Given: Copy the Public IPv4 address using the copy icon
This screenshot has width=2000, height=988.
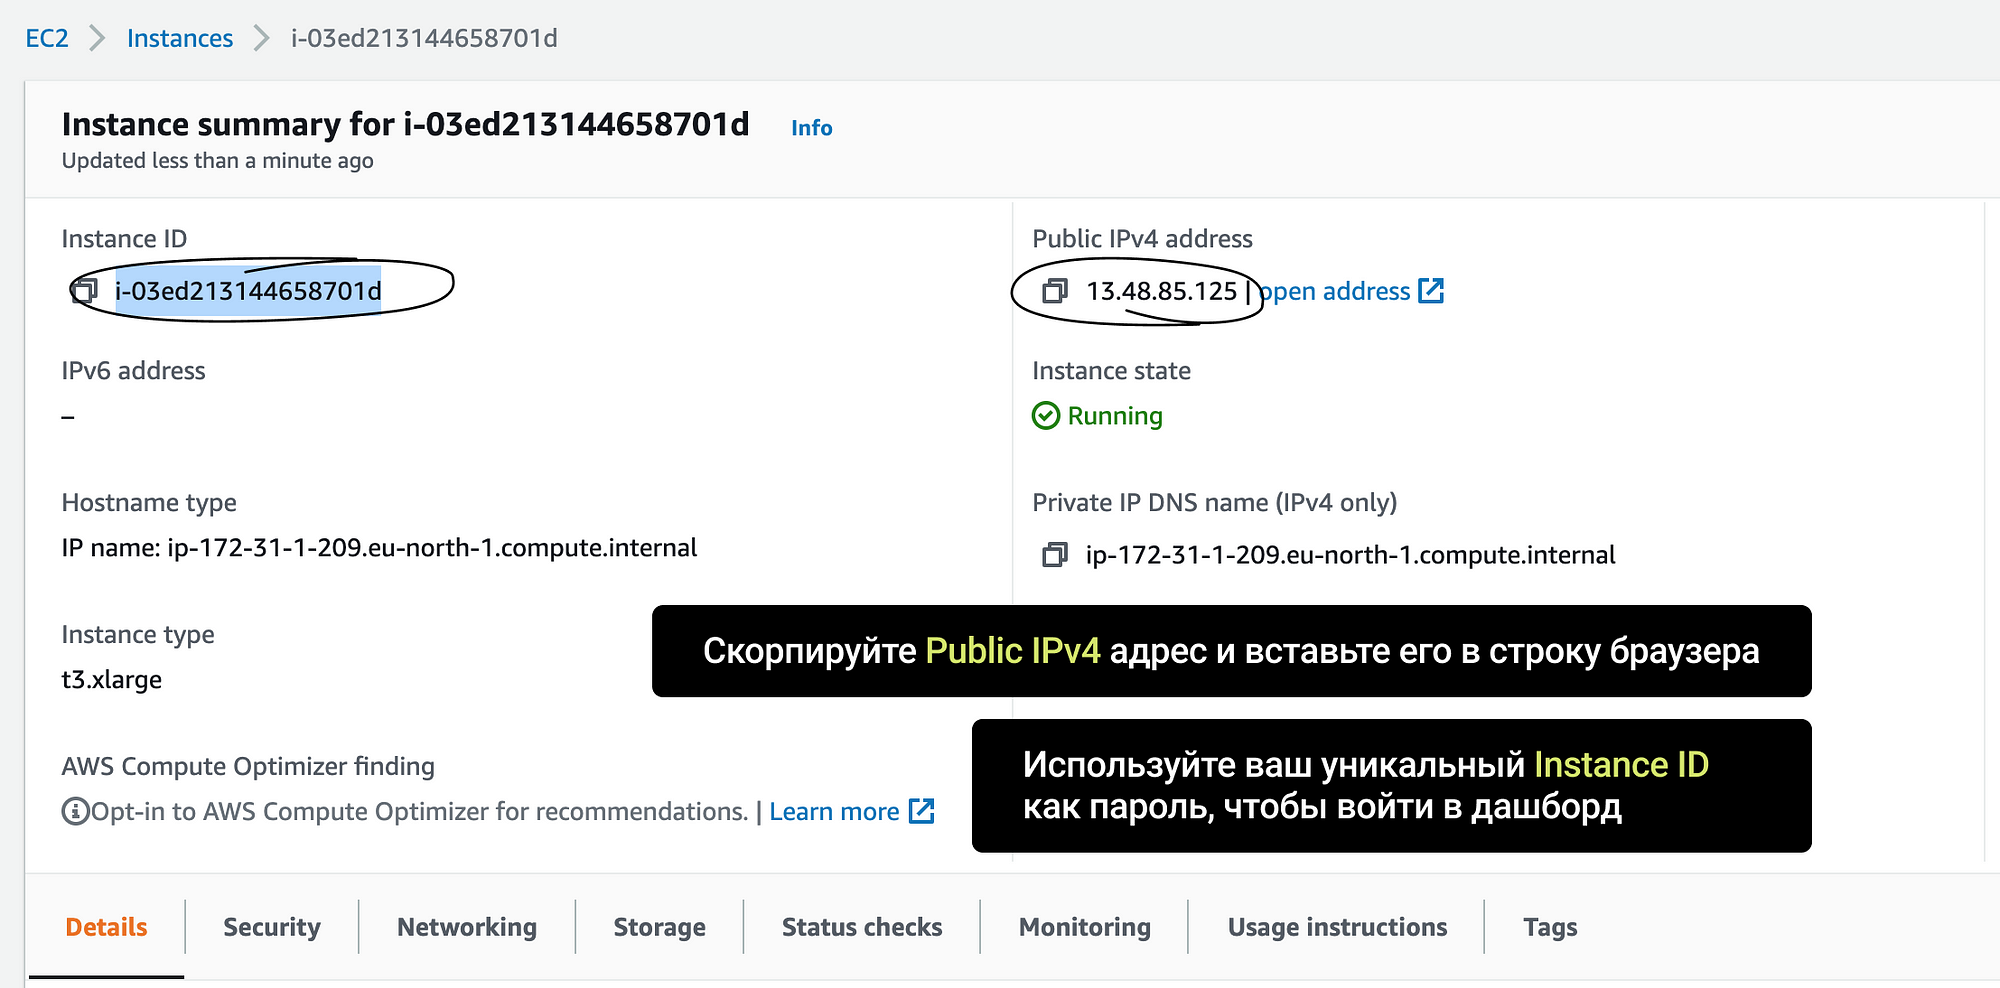Looking at the screenshot, I should click(x=1055, y=291).
